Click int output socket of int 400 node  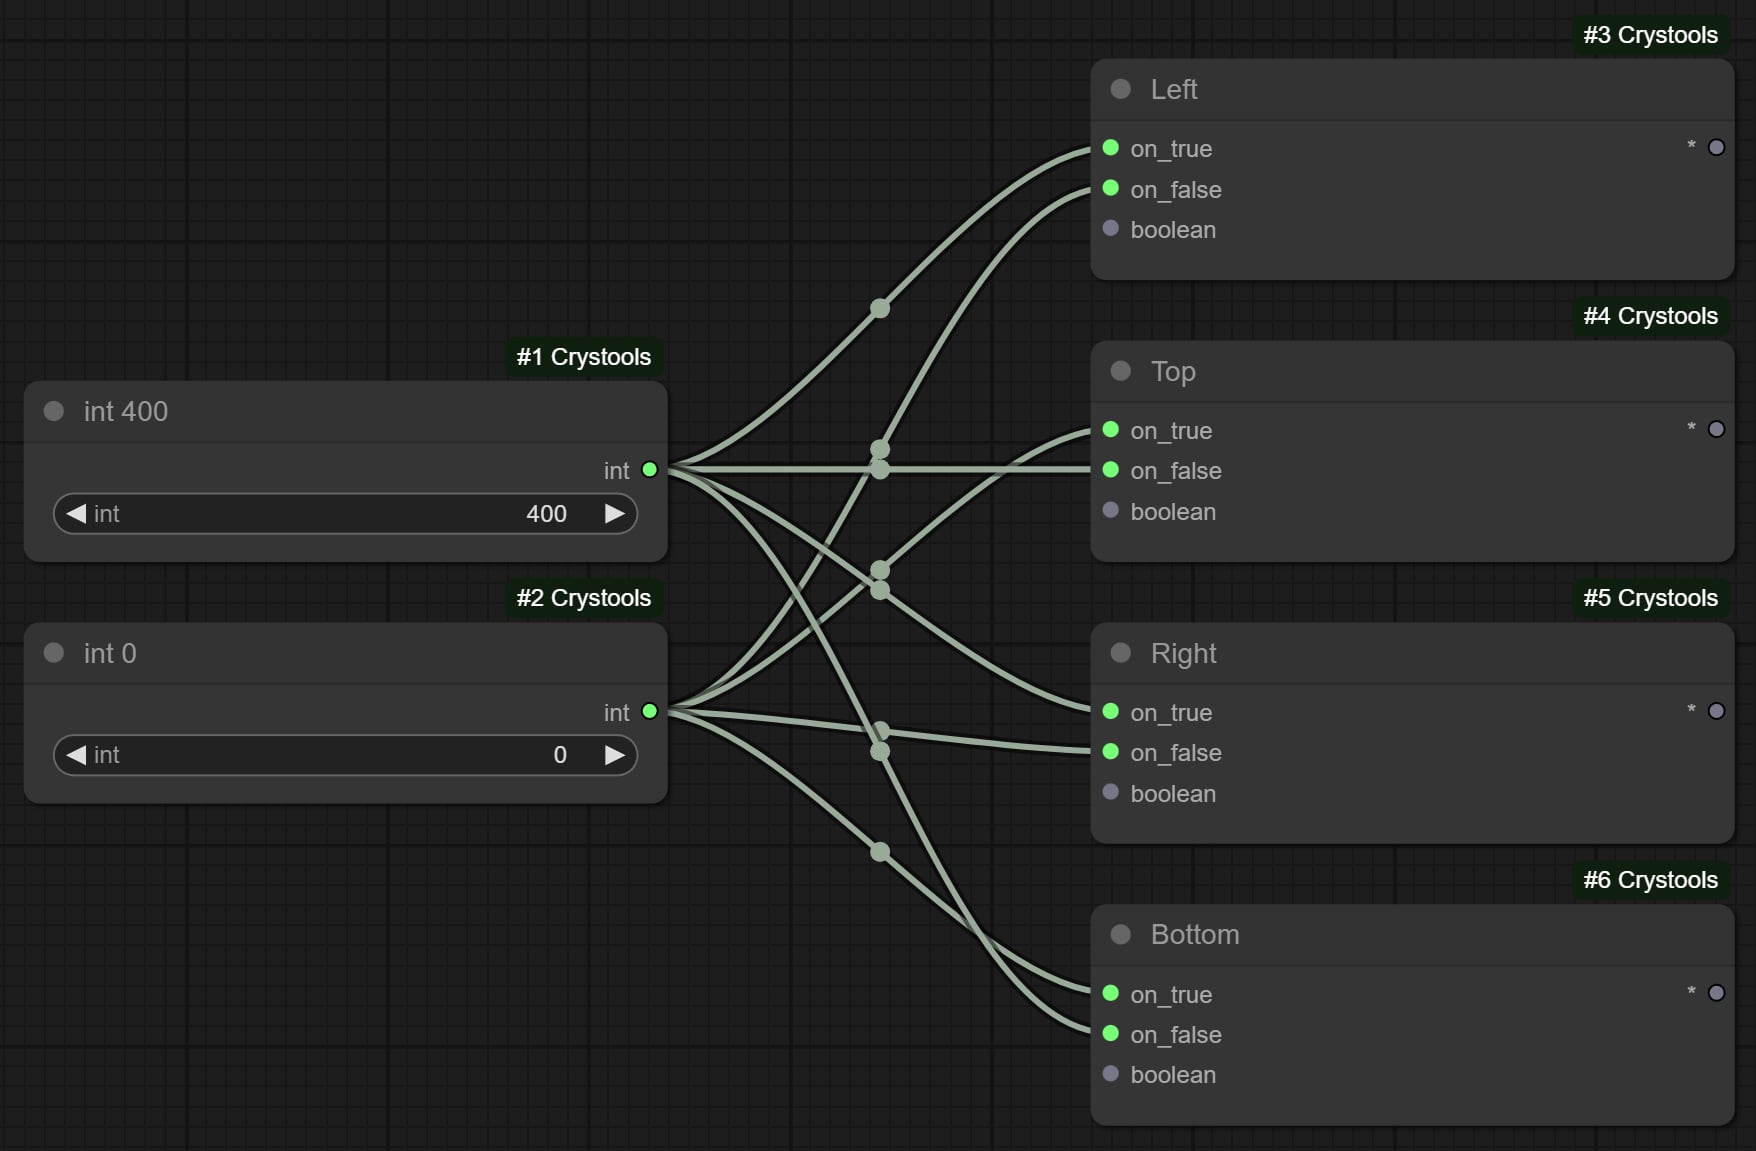point(650,469)
